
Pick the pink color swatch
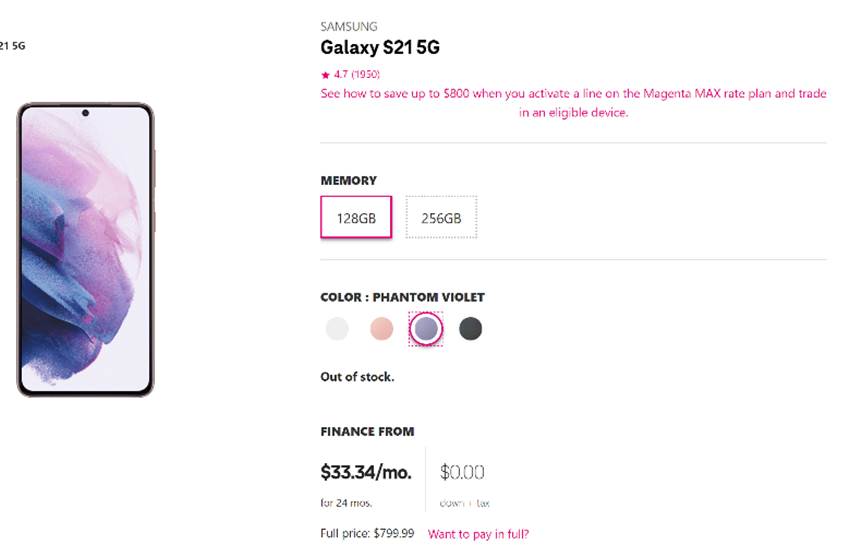coord(381,328)
